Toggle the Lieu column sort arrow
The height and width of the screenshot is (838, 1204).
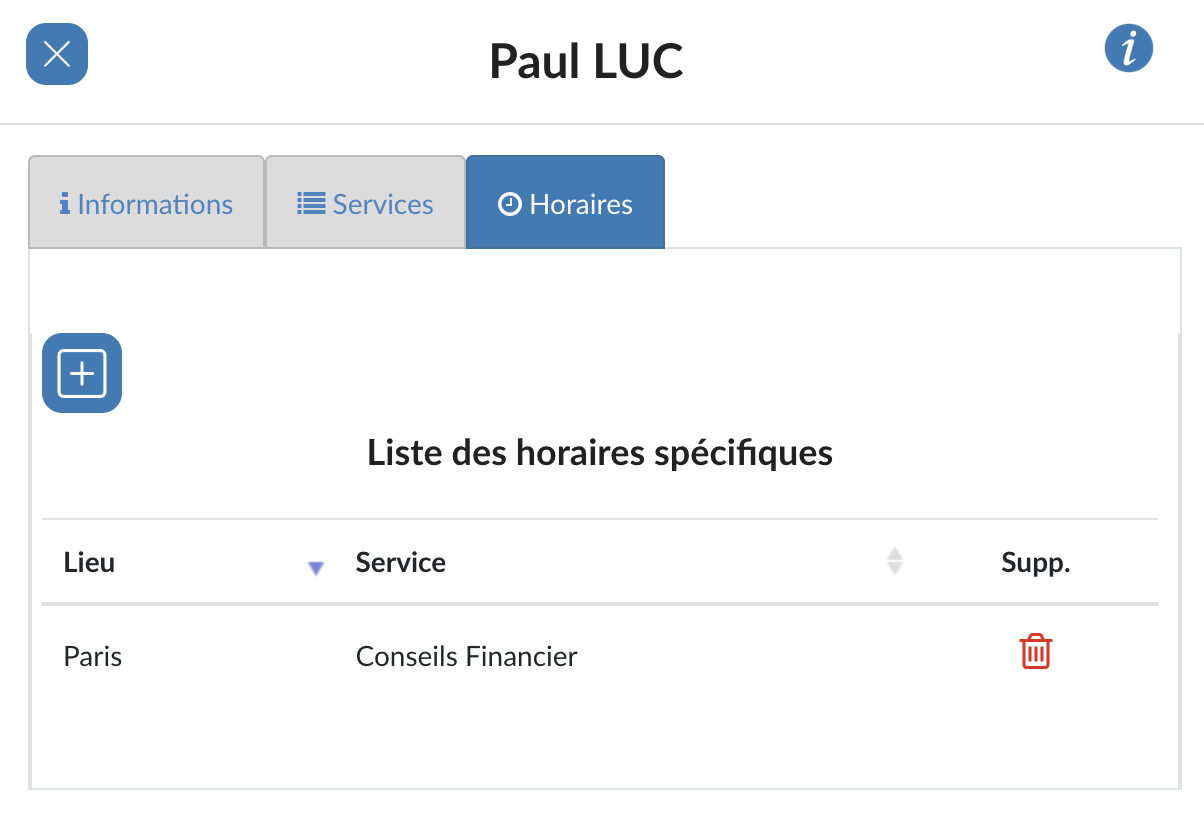click(316, 568)
